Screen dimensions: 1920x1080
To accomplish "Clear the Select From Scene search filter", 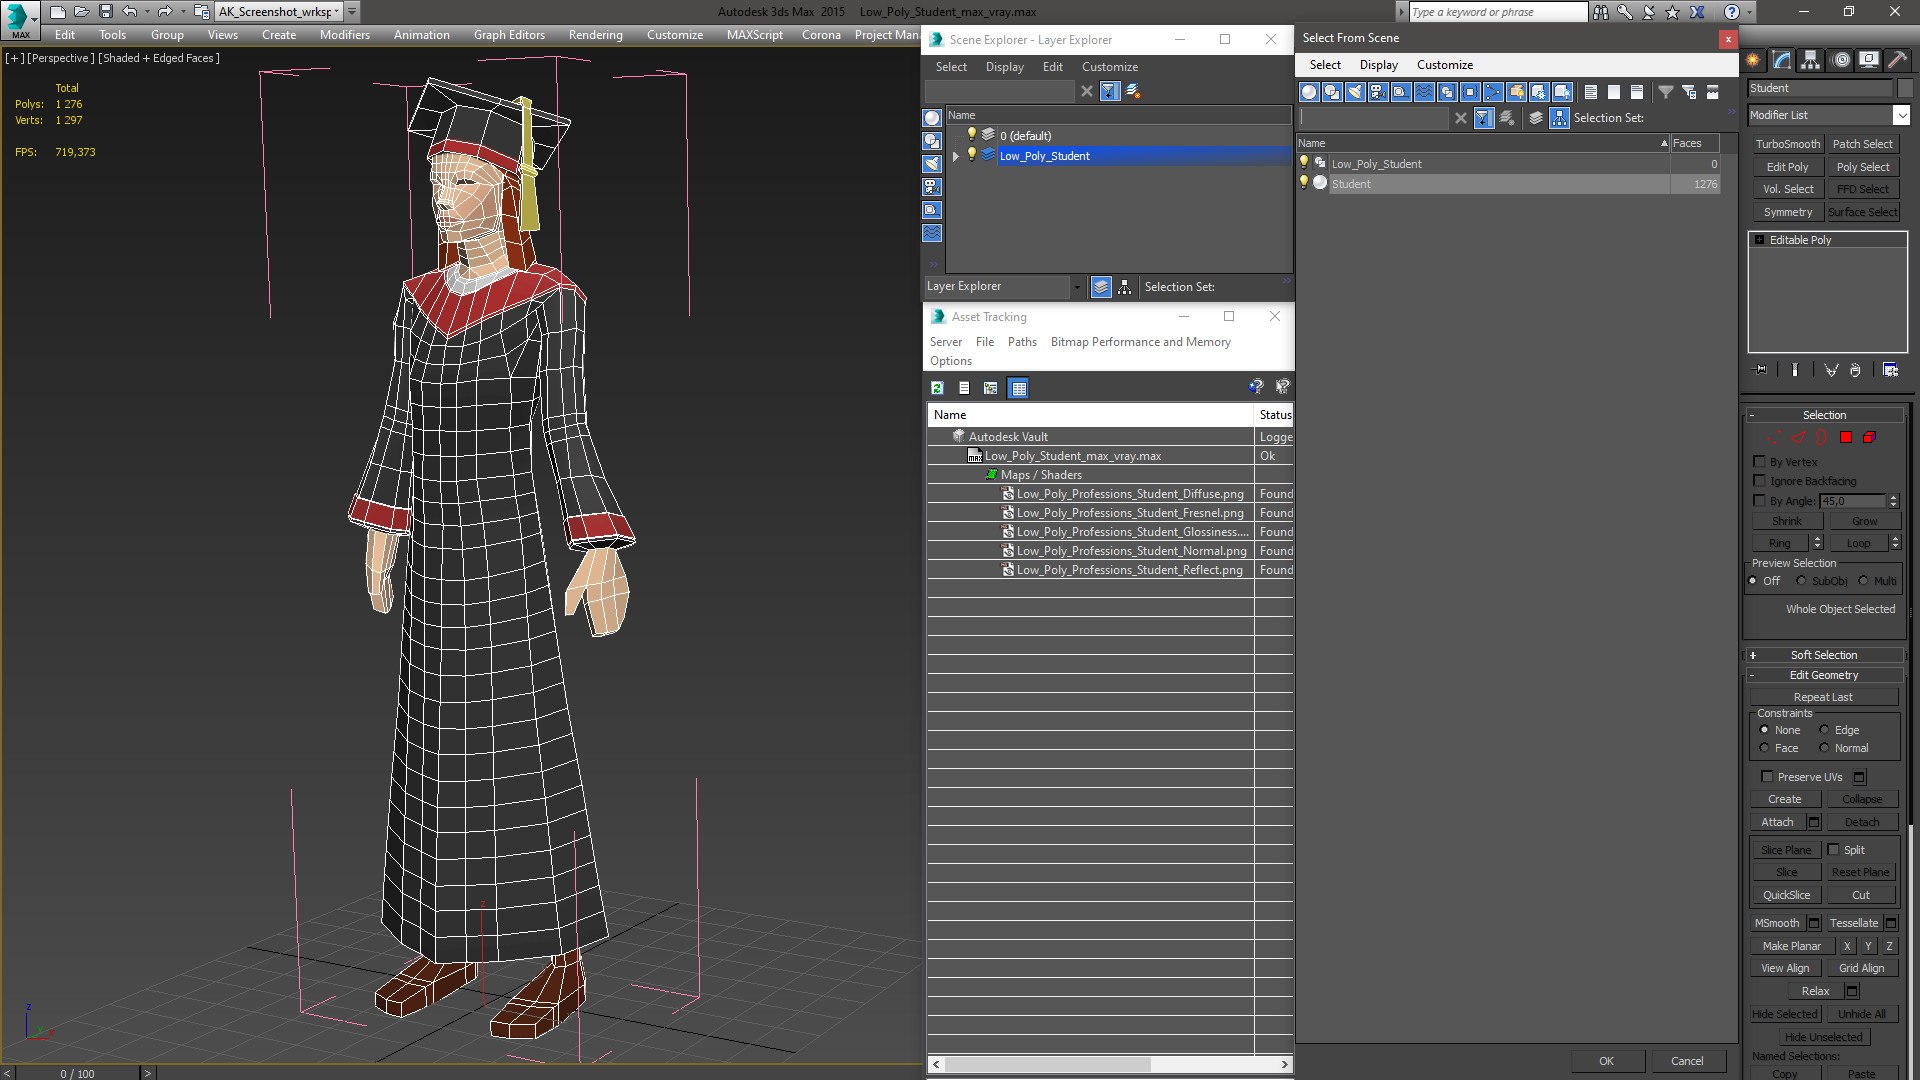I will (x=1461, y=118).
